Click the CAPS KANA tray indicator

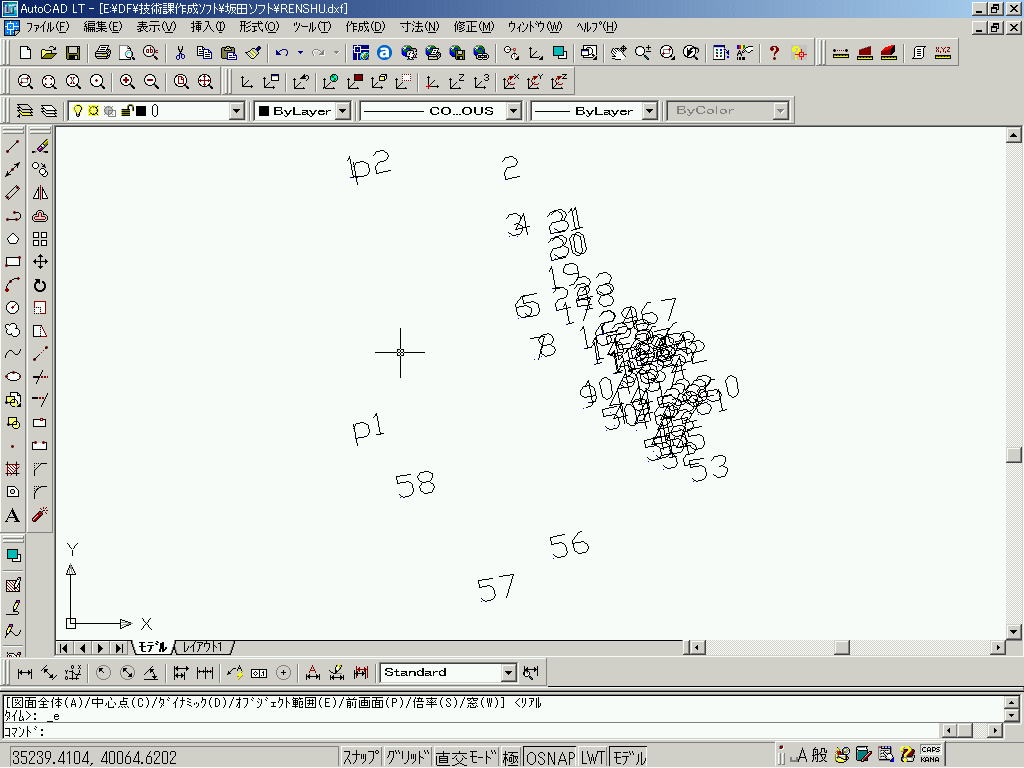(x=931, y=754)
